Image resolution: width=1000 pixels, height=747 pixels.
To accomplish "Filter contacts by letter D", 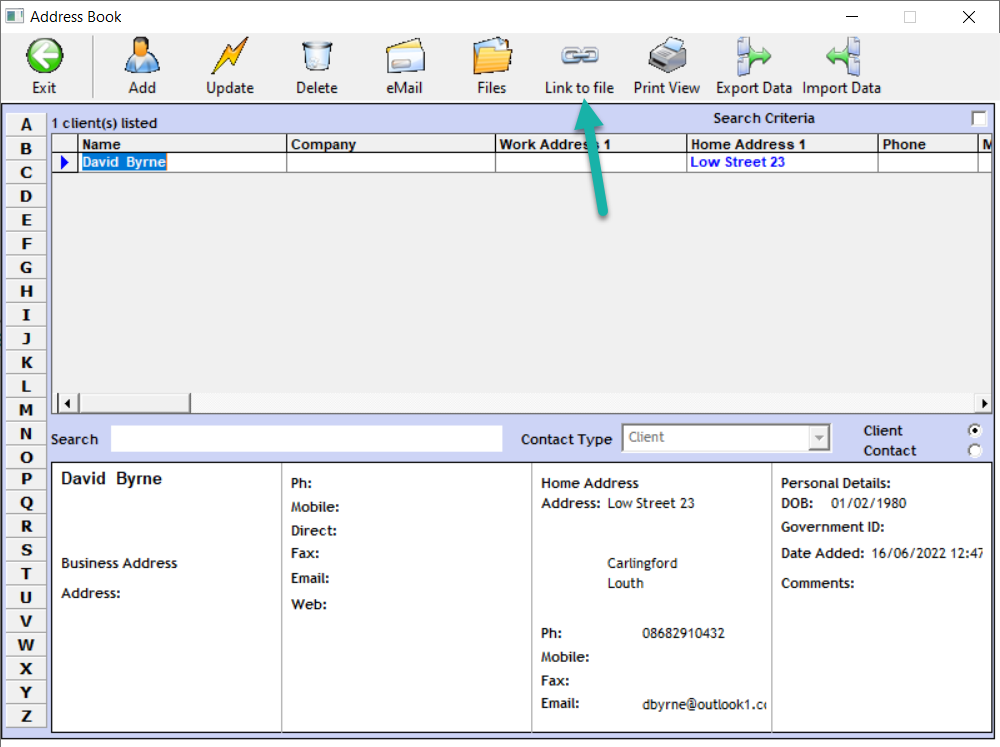I will (x=26, y=196).
